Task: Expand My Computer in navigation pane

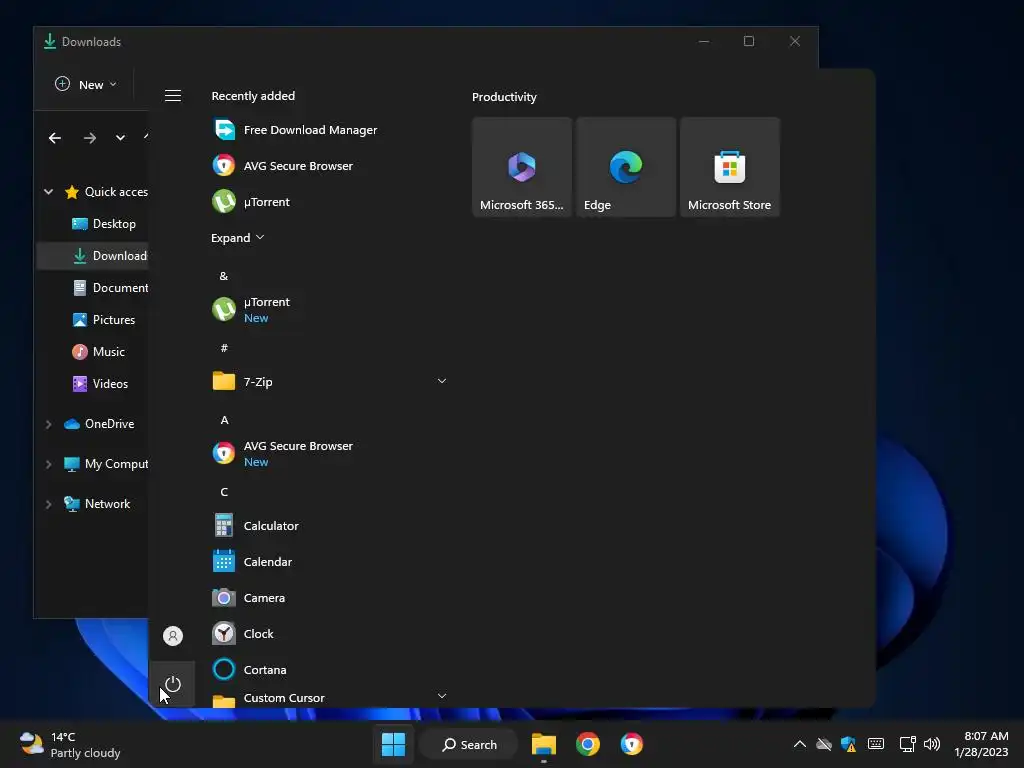Action: (48, 464)
